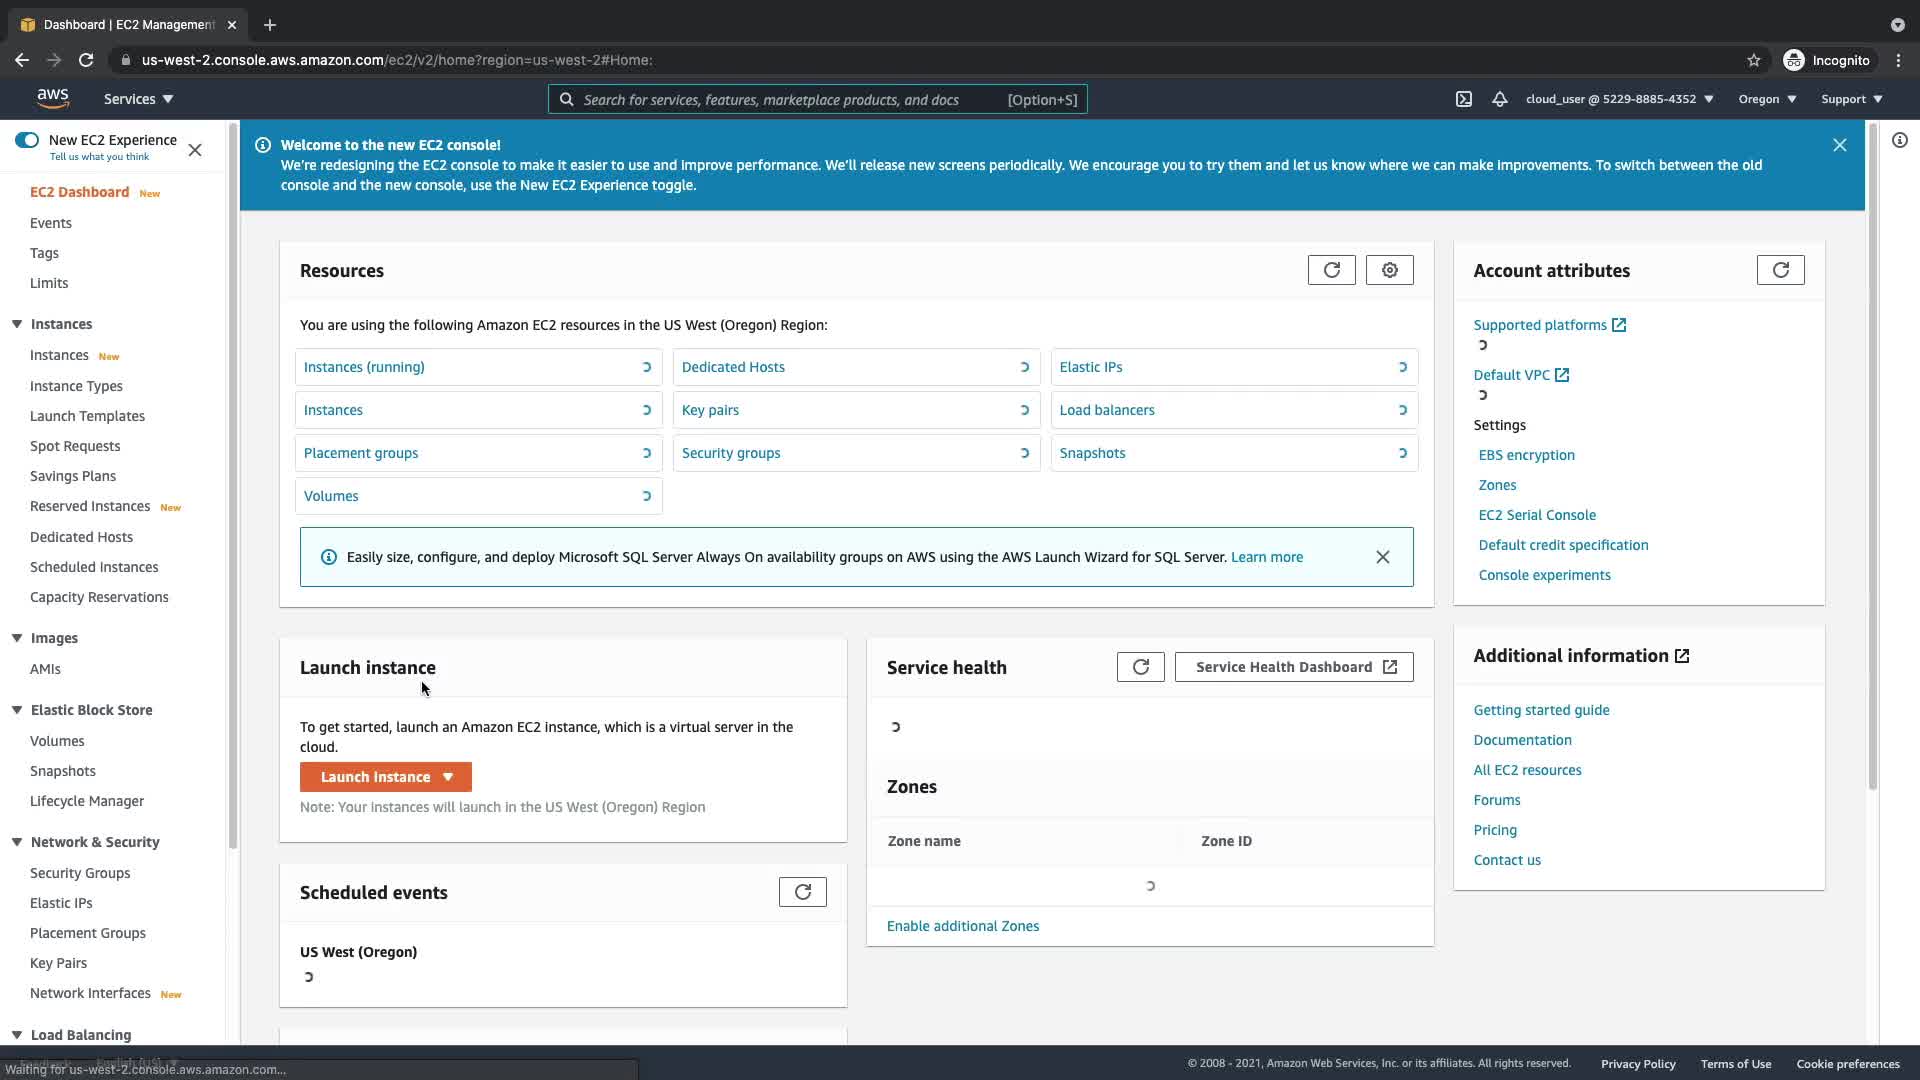
Task: Close the Welcome to new EC2 console banner
Action: point(1839,145)
